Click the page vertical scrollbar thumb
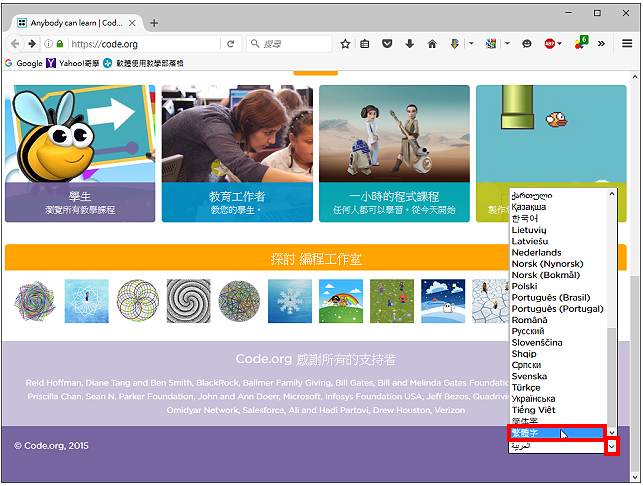643x486 pixels. click(635, 375)
